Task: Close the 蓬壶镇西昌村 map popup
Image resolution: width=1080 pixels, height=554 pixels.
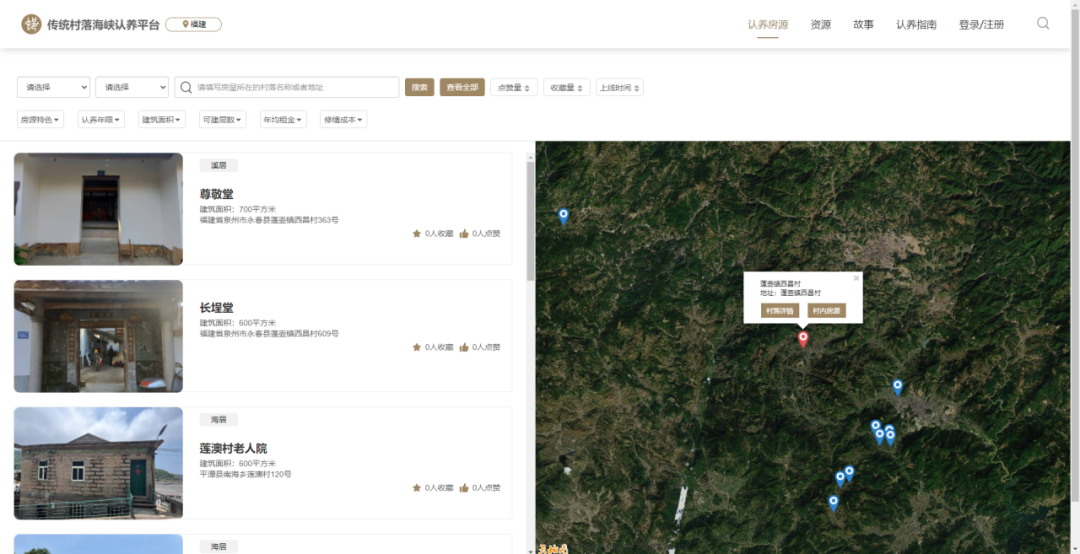Action: 856,278
